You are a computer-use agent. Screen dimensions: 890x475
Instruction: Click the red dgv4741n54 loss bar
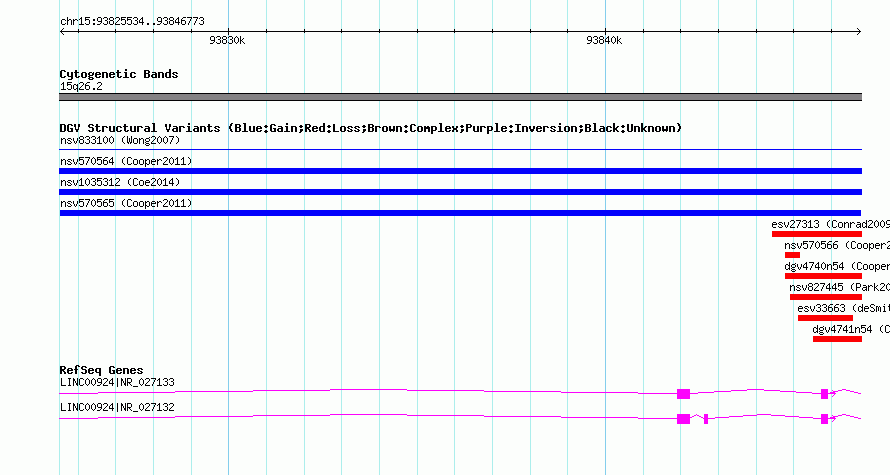837,339
